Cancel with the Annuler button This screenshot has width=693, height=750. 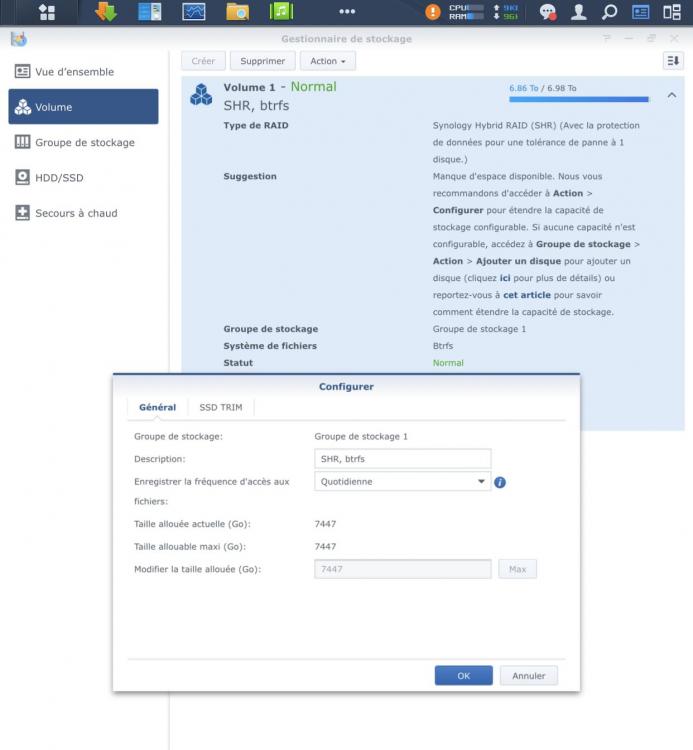click(528, 675)
